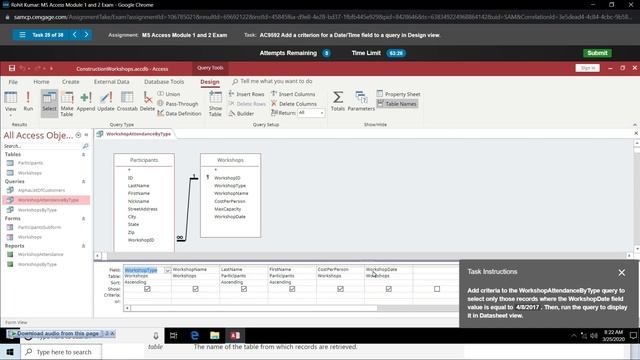
Task: Open Task View from the taskbar
Action: [x=174, y=336]
